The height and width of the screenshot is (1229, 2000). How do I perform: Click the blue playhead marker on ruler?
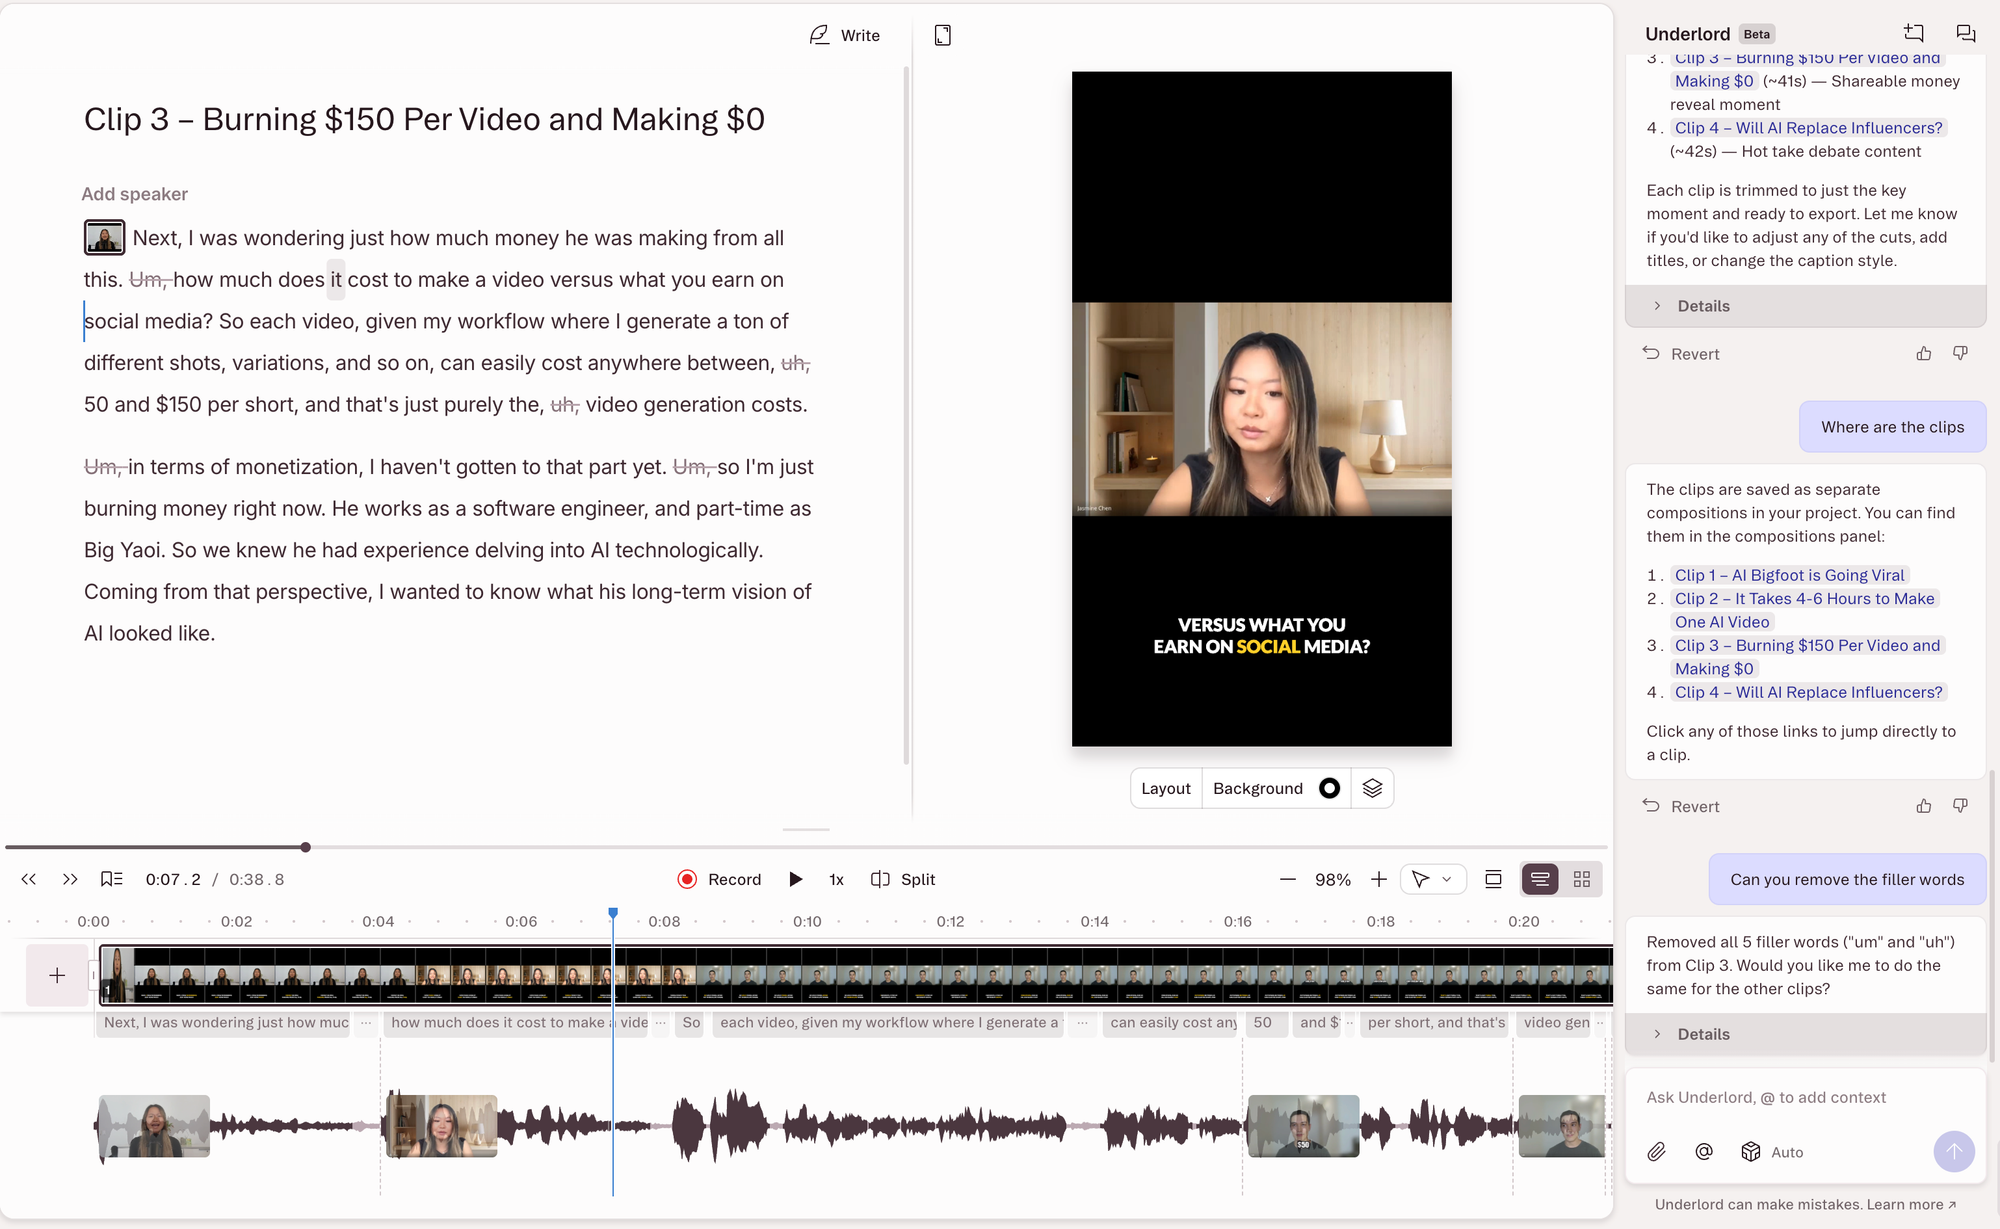pos(613,913)
